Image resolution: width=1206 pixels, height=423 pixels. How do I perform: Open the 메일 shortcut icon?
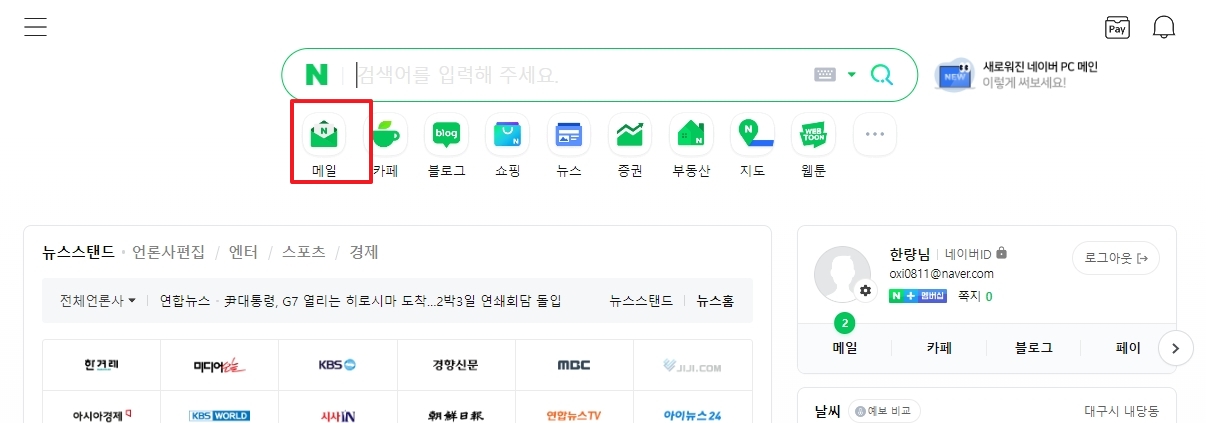[325, 134]
